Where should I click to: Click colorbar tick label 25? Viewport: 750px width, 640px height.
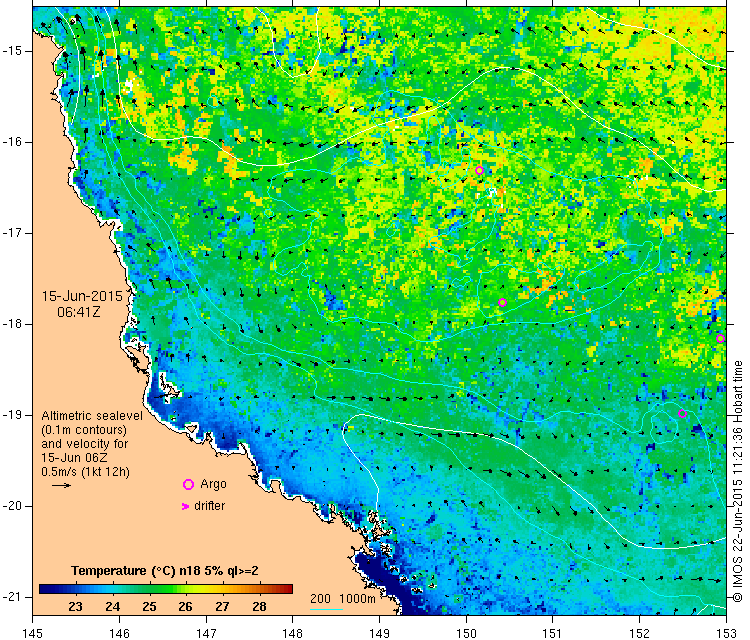(149, 607)
